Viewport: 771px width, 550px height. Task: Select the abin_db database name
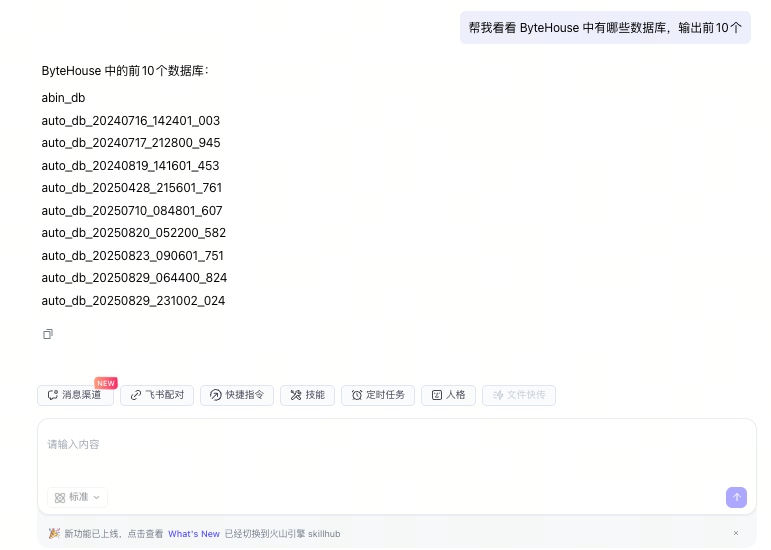point(63,98)
